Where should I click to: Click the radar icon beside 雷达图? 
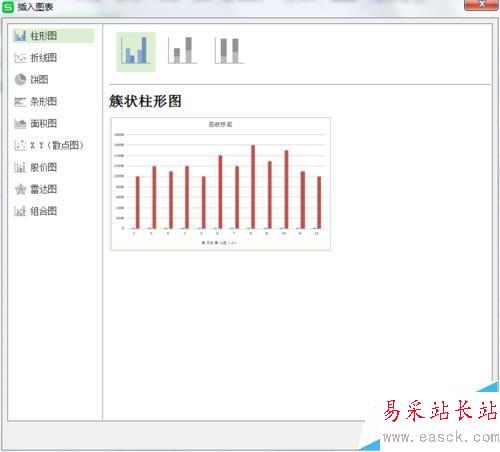pyautogui.click(x=20, y=189)
